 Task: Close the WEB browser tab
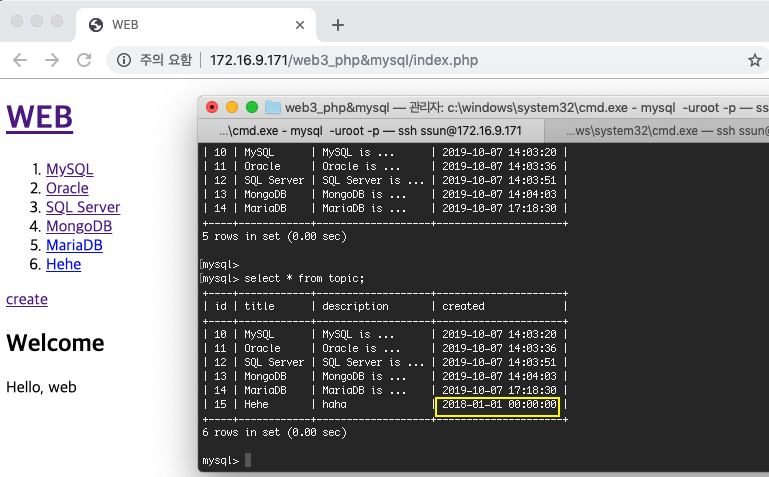[300, 25]
